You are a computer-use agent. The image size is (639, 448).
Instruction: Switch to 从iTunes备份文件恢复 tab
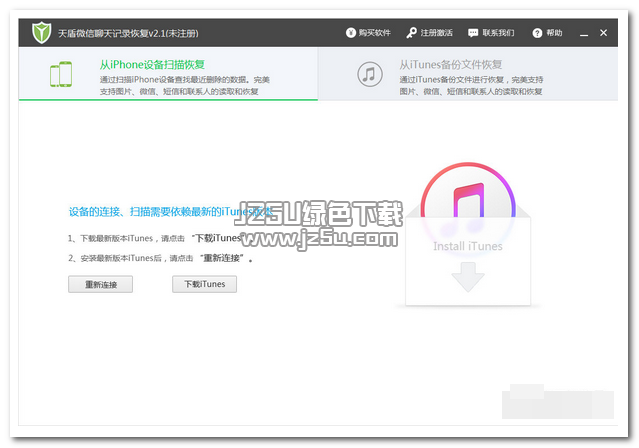[x=468, y=73]
